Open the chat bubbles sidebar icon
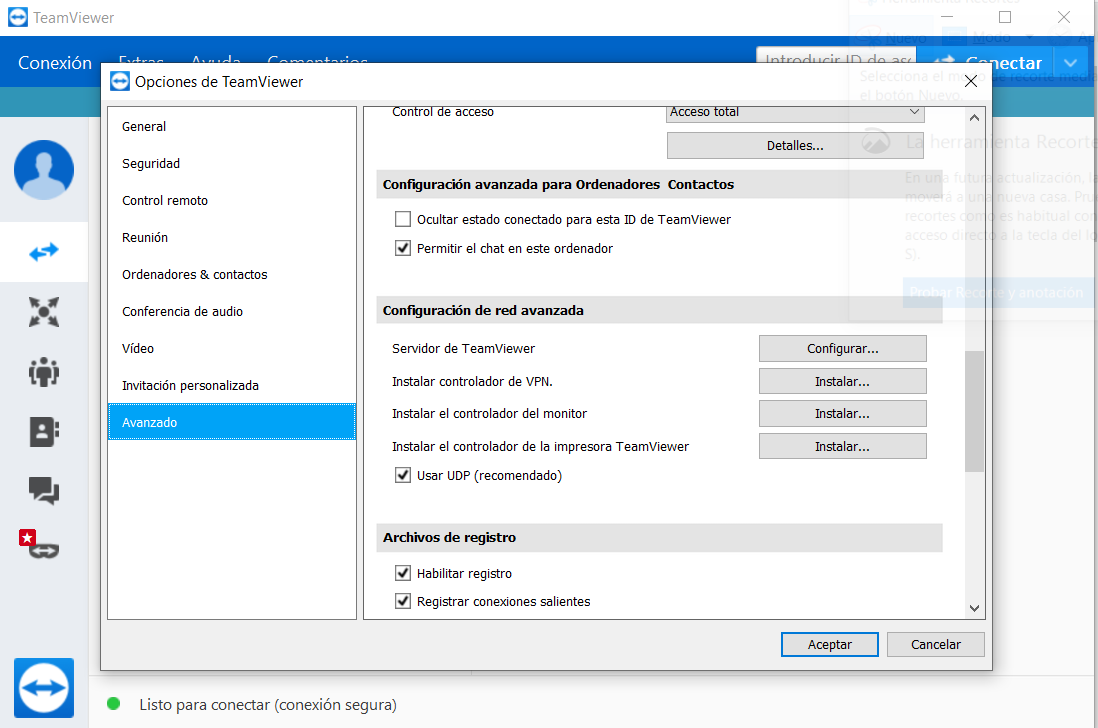 [44, 490]
